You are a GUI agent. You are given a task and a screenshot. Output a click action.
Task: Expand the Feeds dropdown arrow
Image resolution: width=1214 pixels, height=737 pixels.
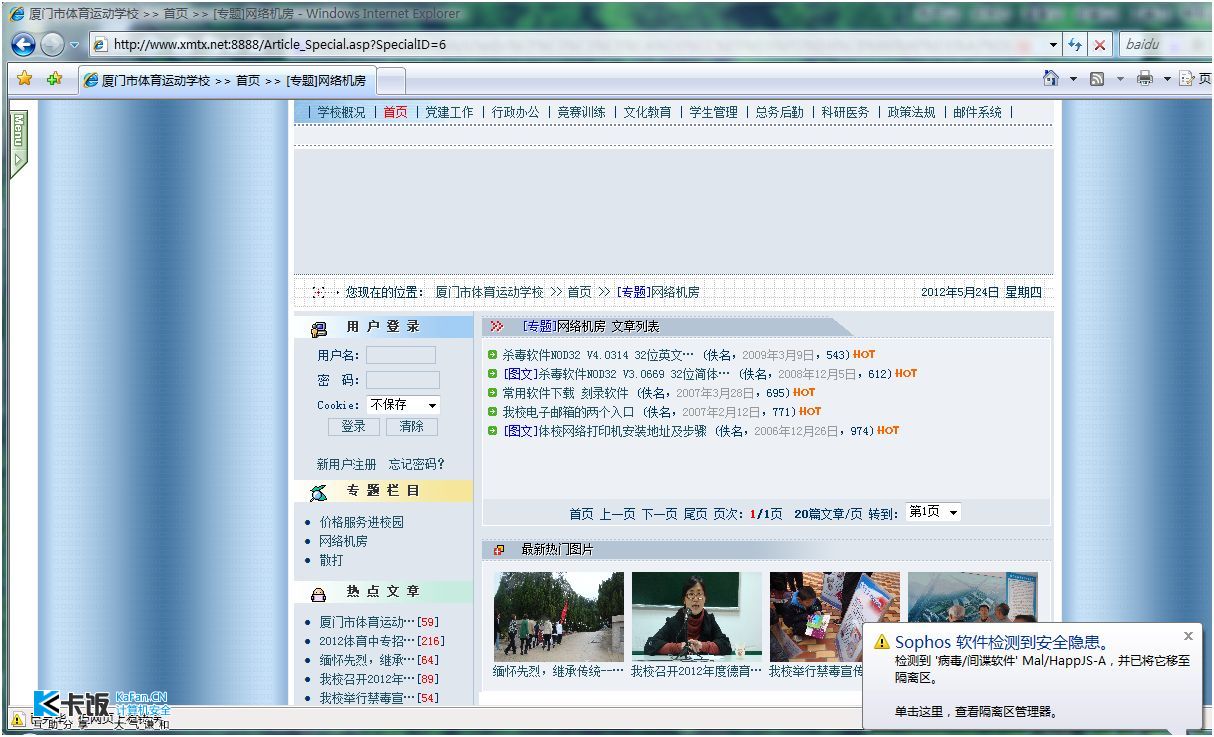point(1120,79)
